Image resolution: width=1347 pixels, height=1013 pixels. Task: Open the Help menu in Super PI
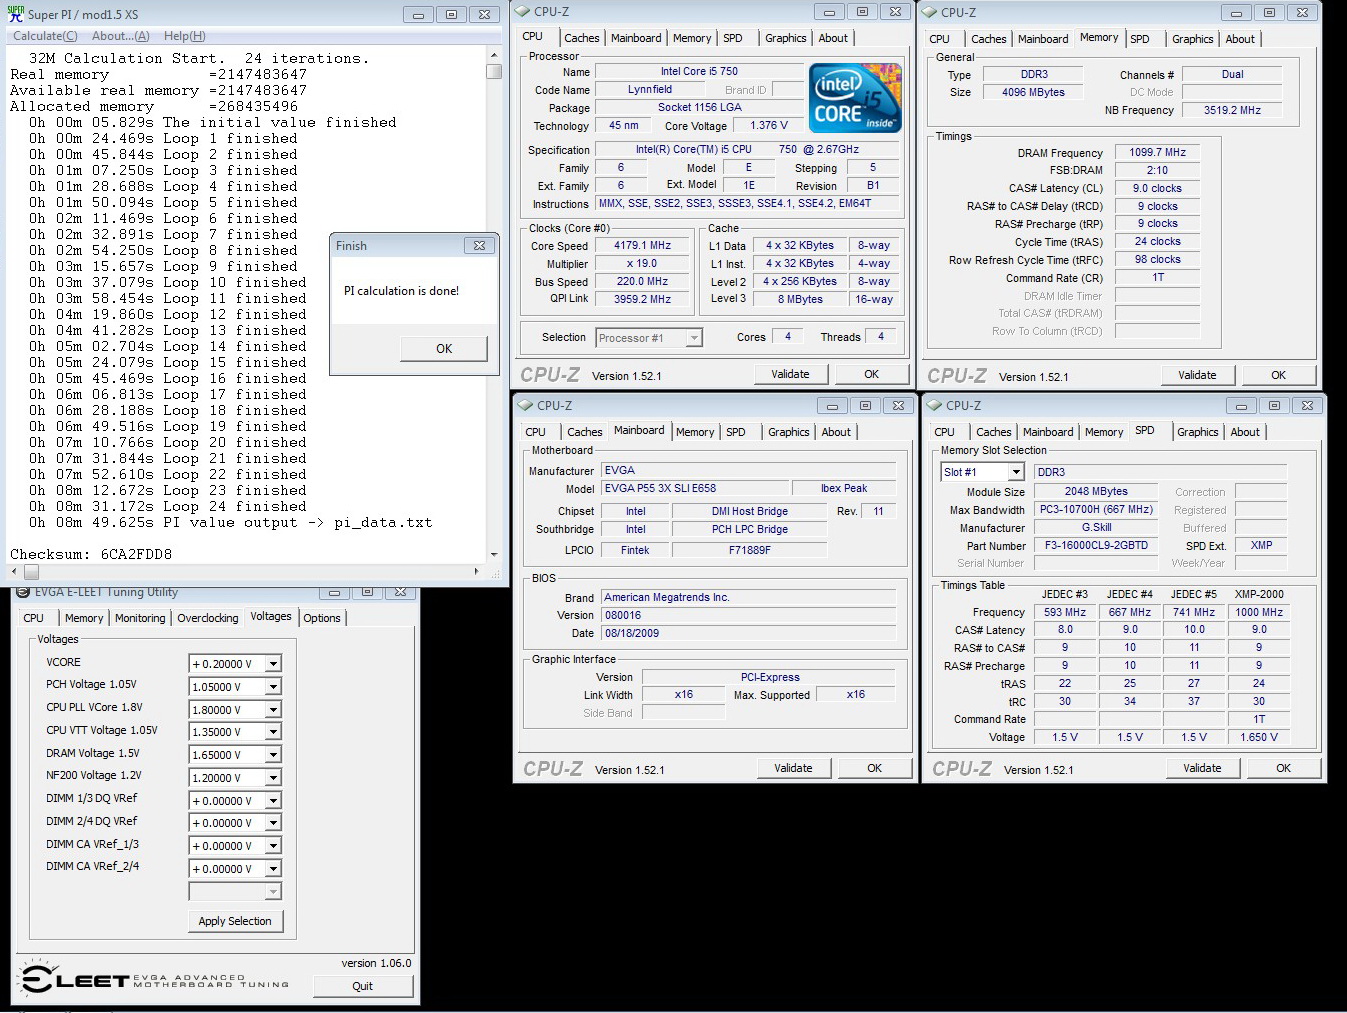(184, 36)
